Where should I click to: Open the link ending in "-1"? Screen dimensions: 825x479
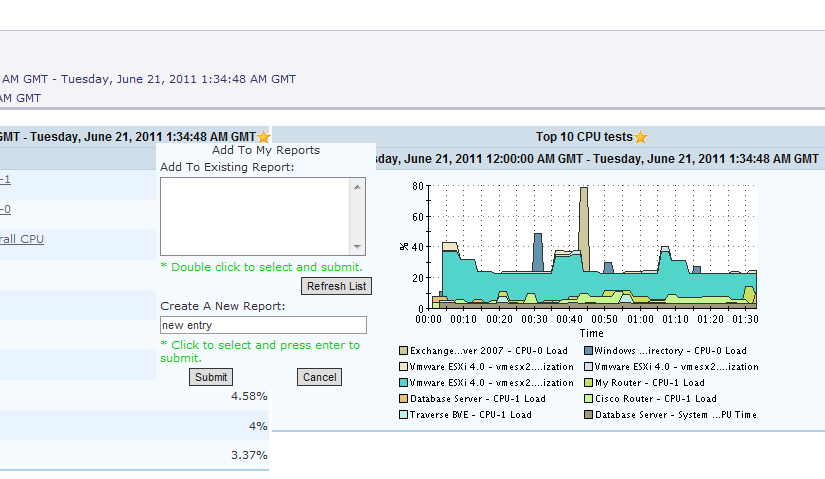click(x=5, y=179)
